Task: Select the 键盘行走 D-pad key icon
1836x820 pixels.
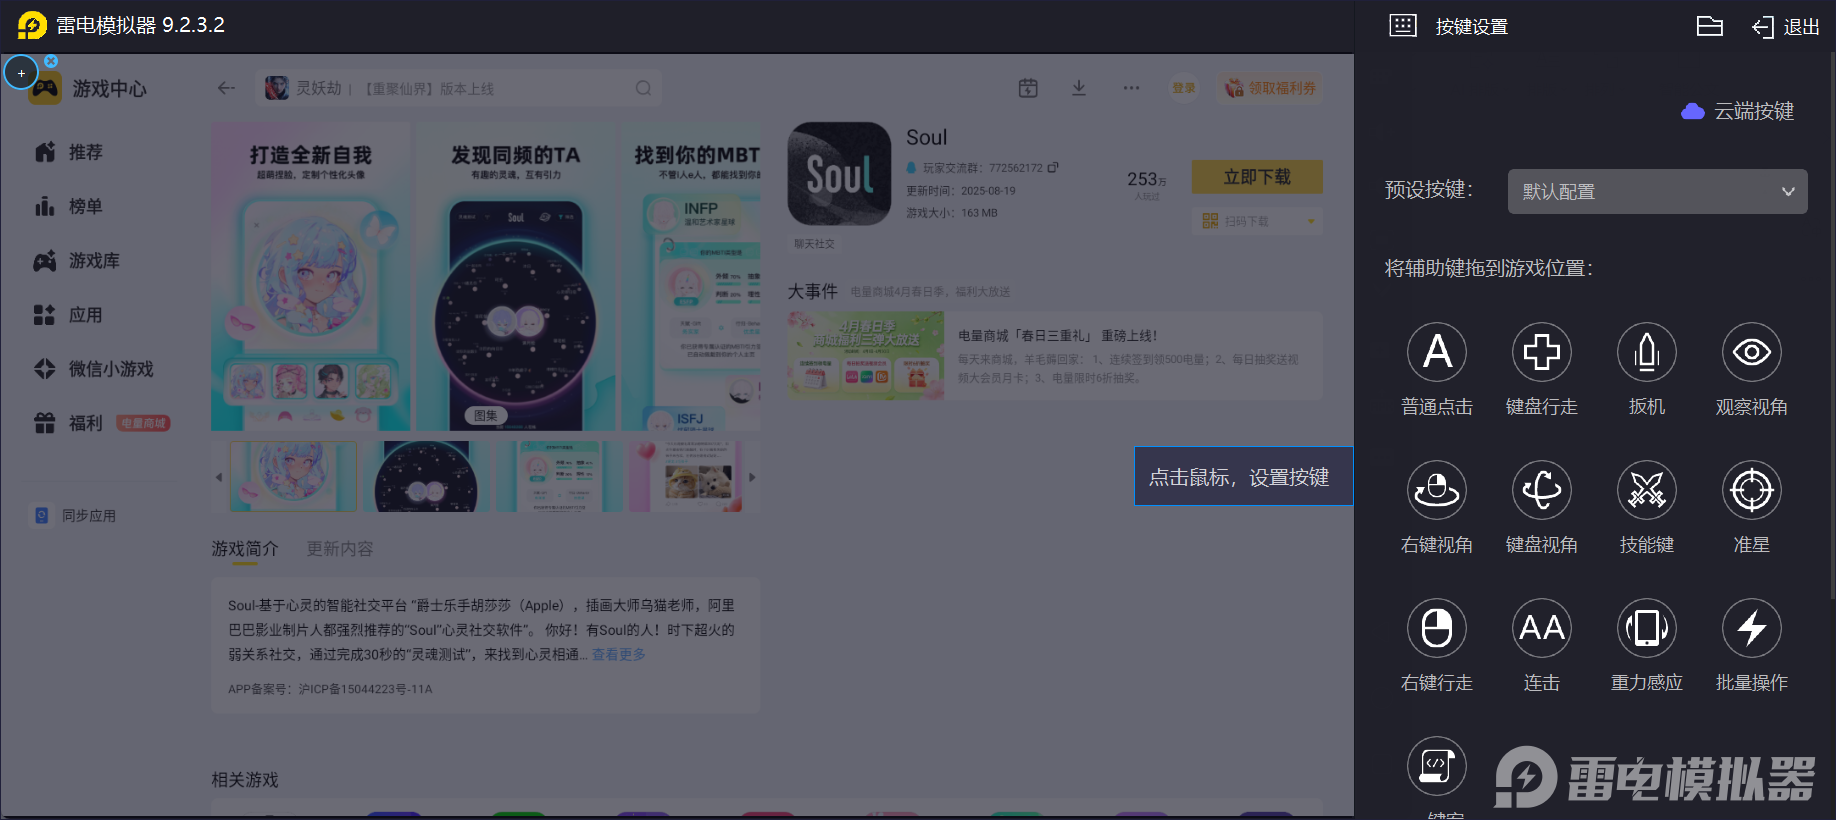Action: (1542, 352)
